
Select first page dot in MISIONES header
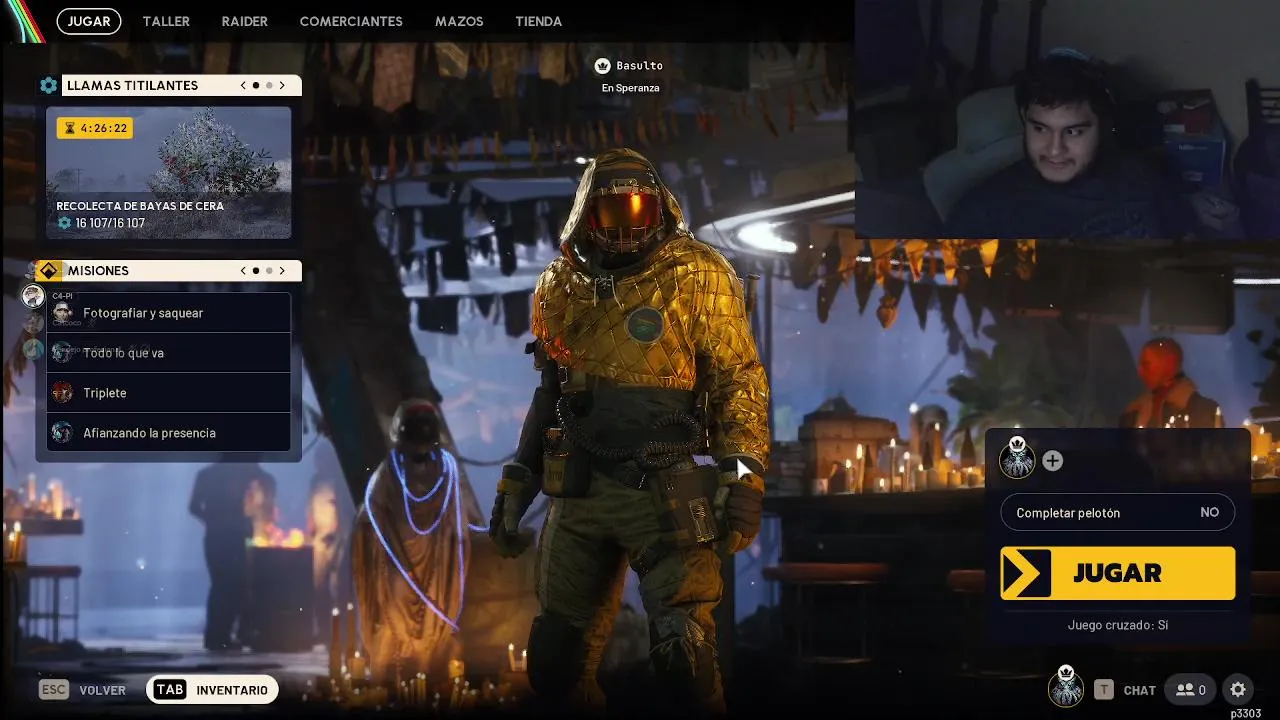pos(256,271)
